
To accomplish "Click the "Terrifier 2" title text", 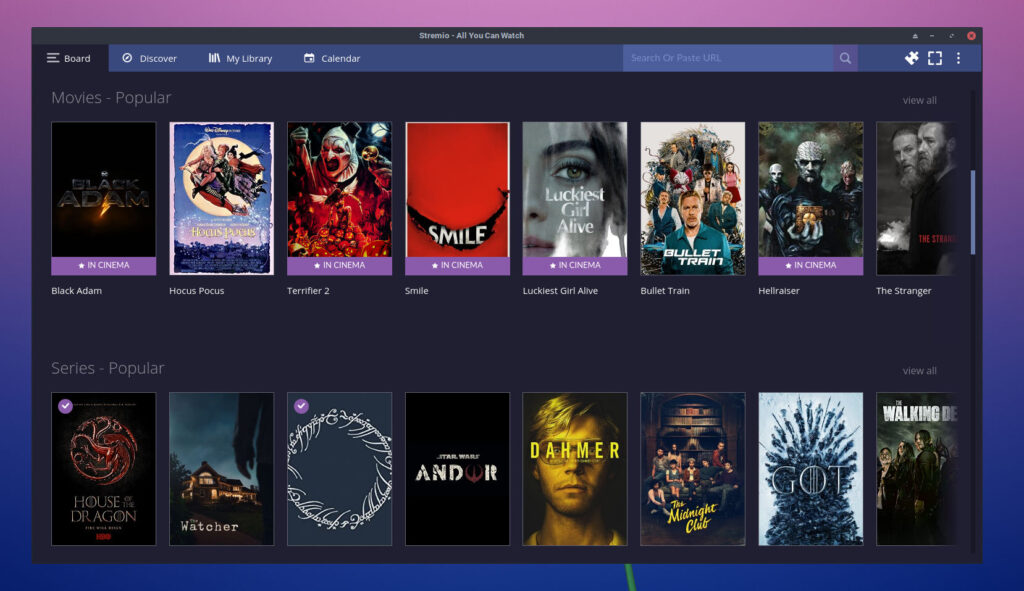I will pyautogui.click(x=308, y=291).
